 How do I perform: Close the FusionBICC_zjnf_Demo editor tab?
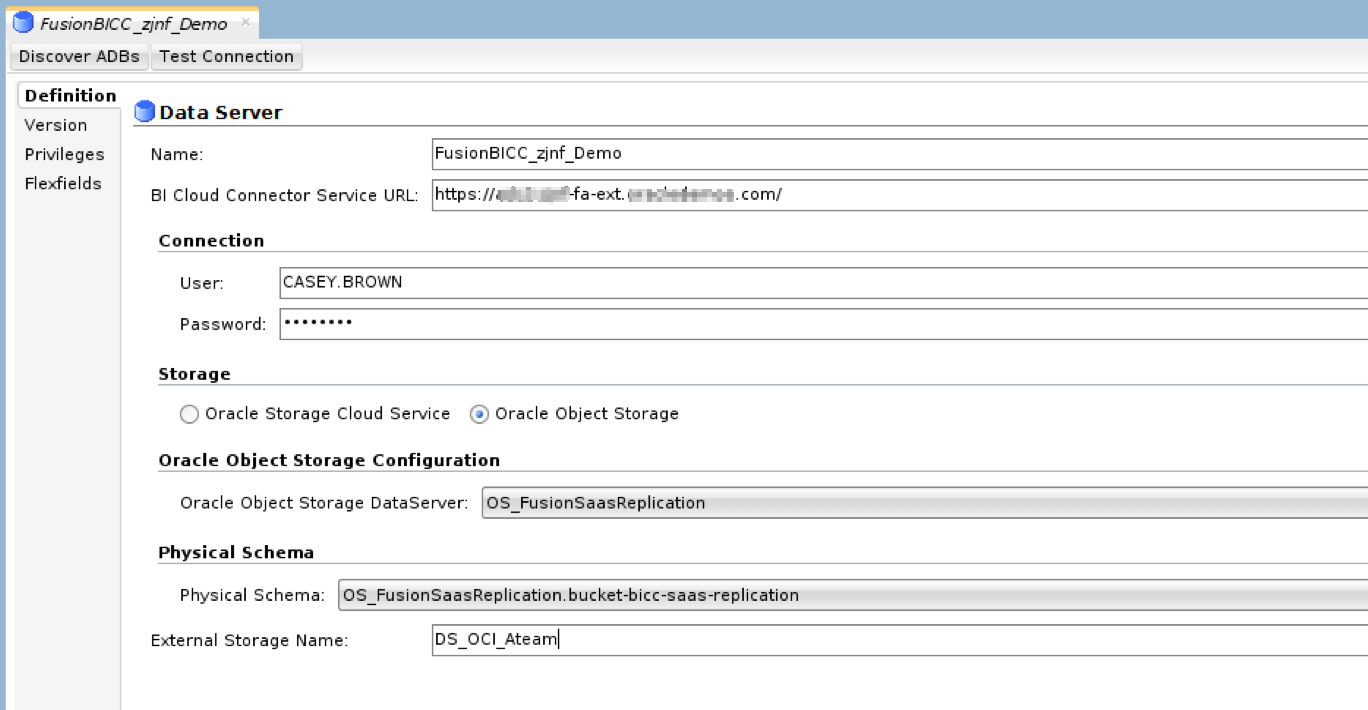coord(245,21)
